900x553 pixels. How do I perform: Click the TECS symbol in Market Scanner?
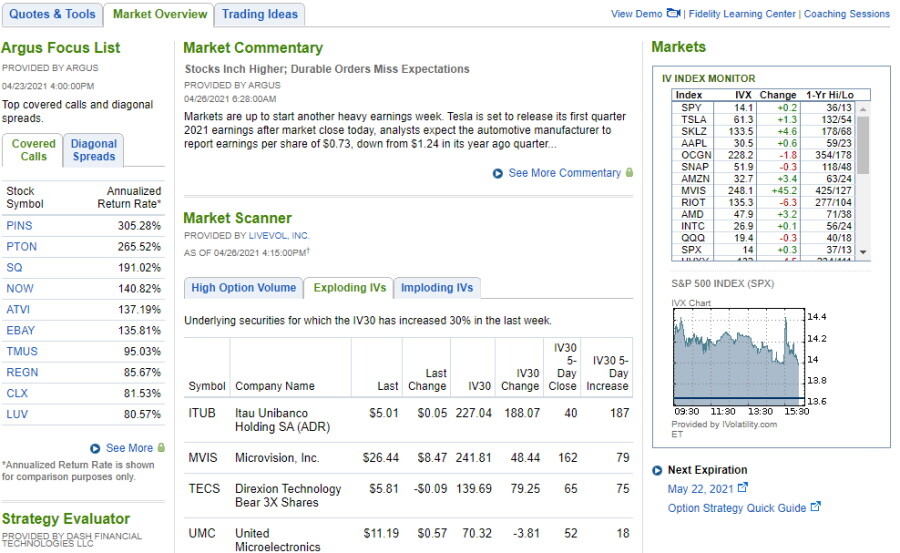(204, 489)
